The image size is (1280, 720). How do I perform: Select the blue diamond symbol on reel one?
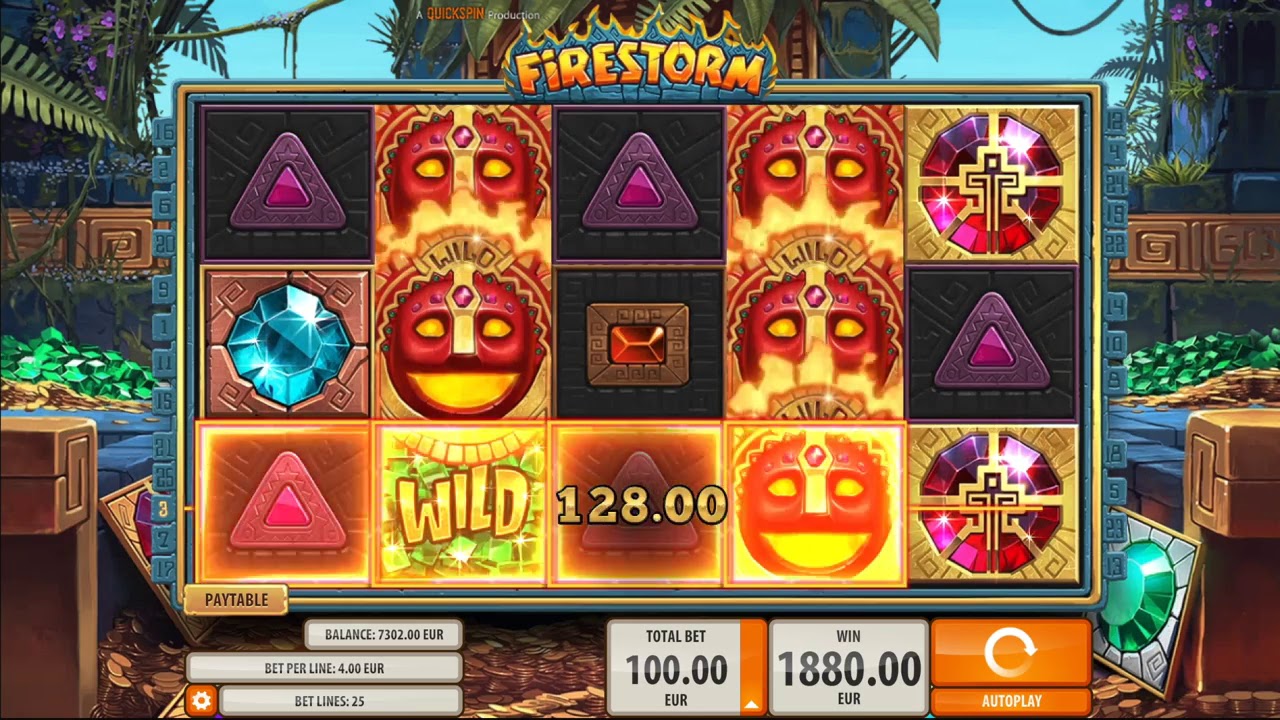[x=287, y=343]
